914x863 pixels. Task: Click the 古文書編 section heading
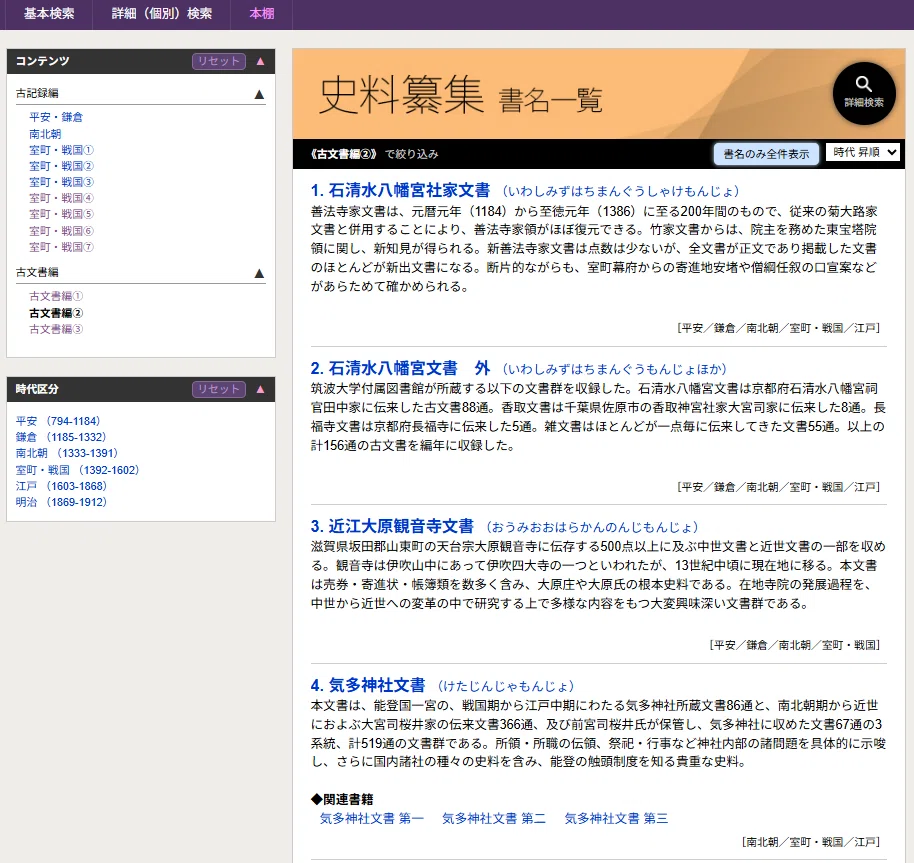[37, 272]
